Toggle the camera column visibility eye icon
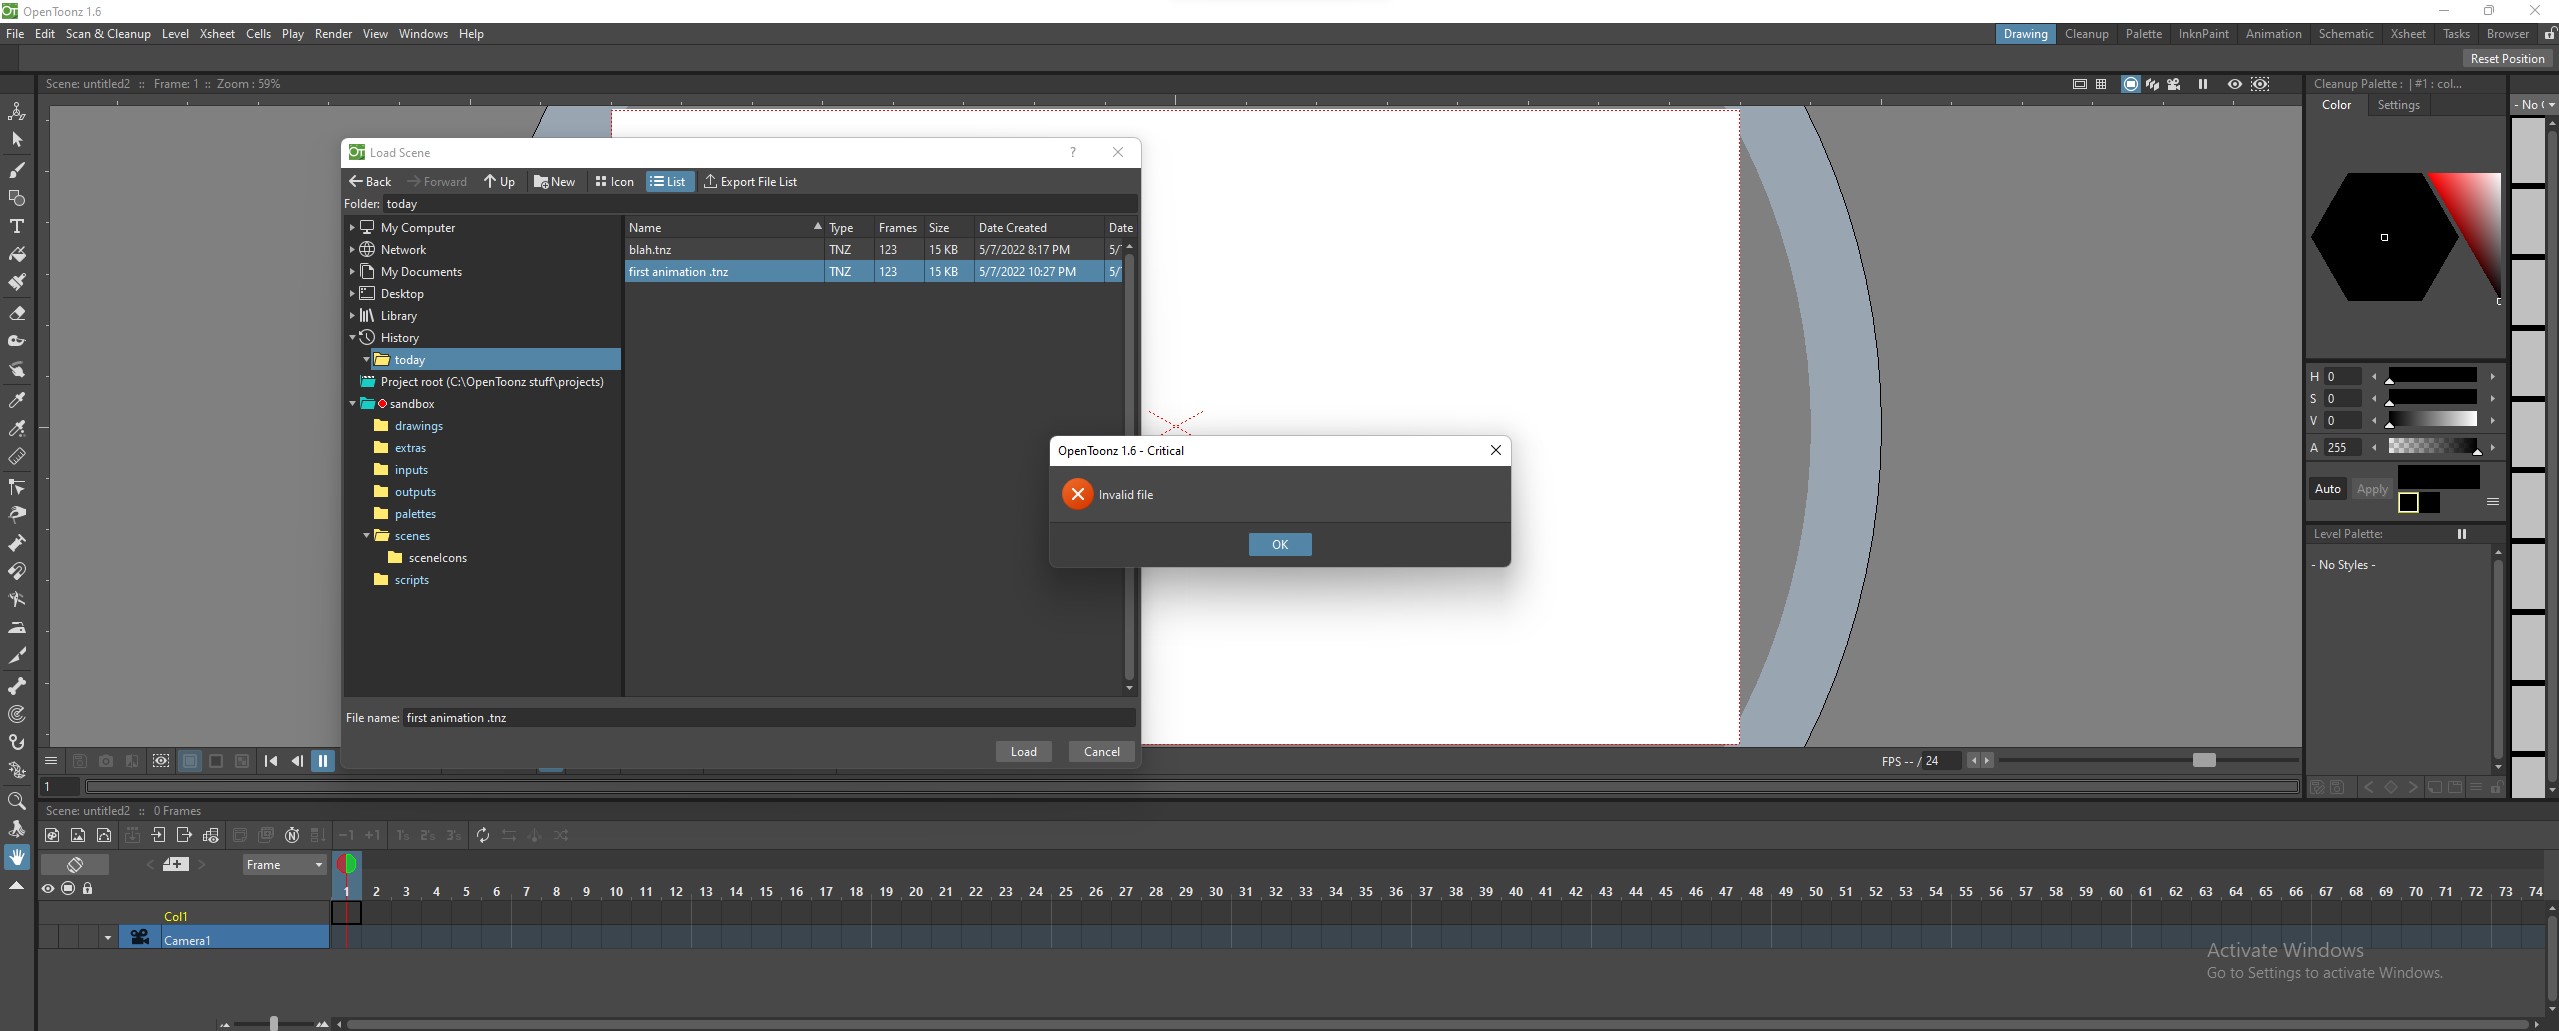Screen dimensions: 2559x1031 pyautogui.click(x=47, y=887)
